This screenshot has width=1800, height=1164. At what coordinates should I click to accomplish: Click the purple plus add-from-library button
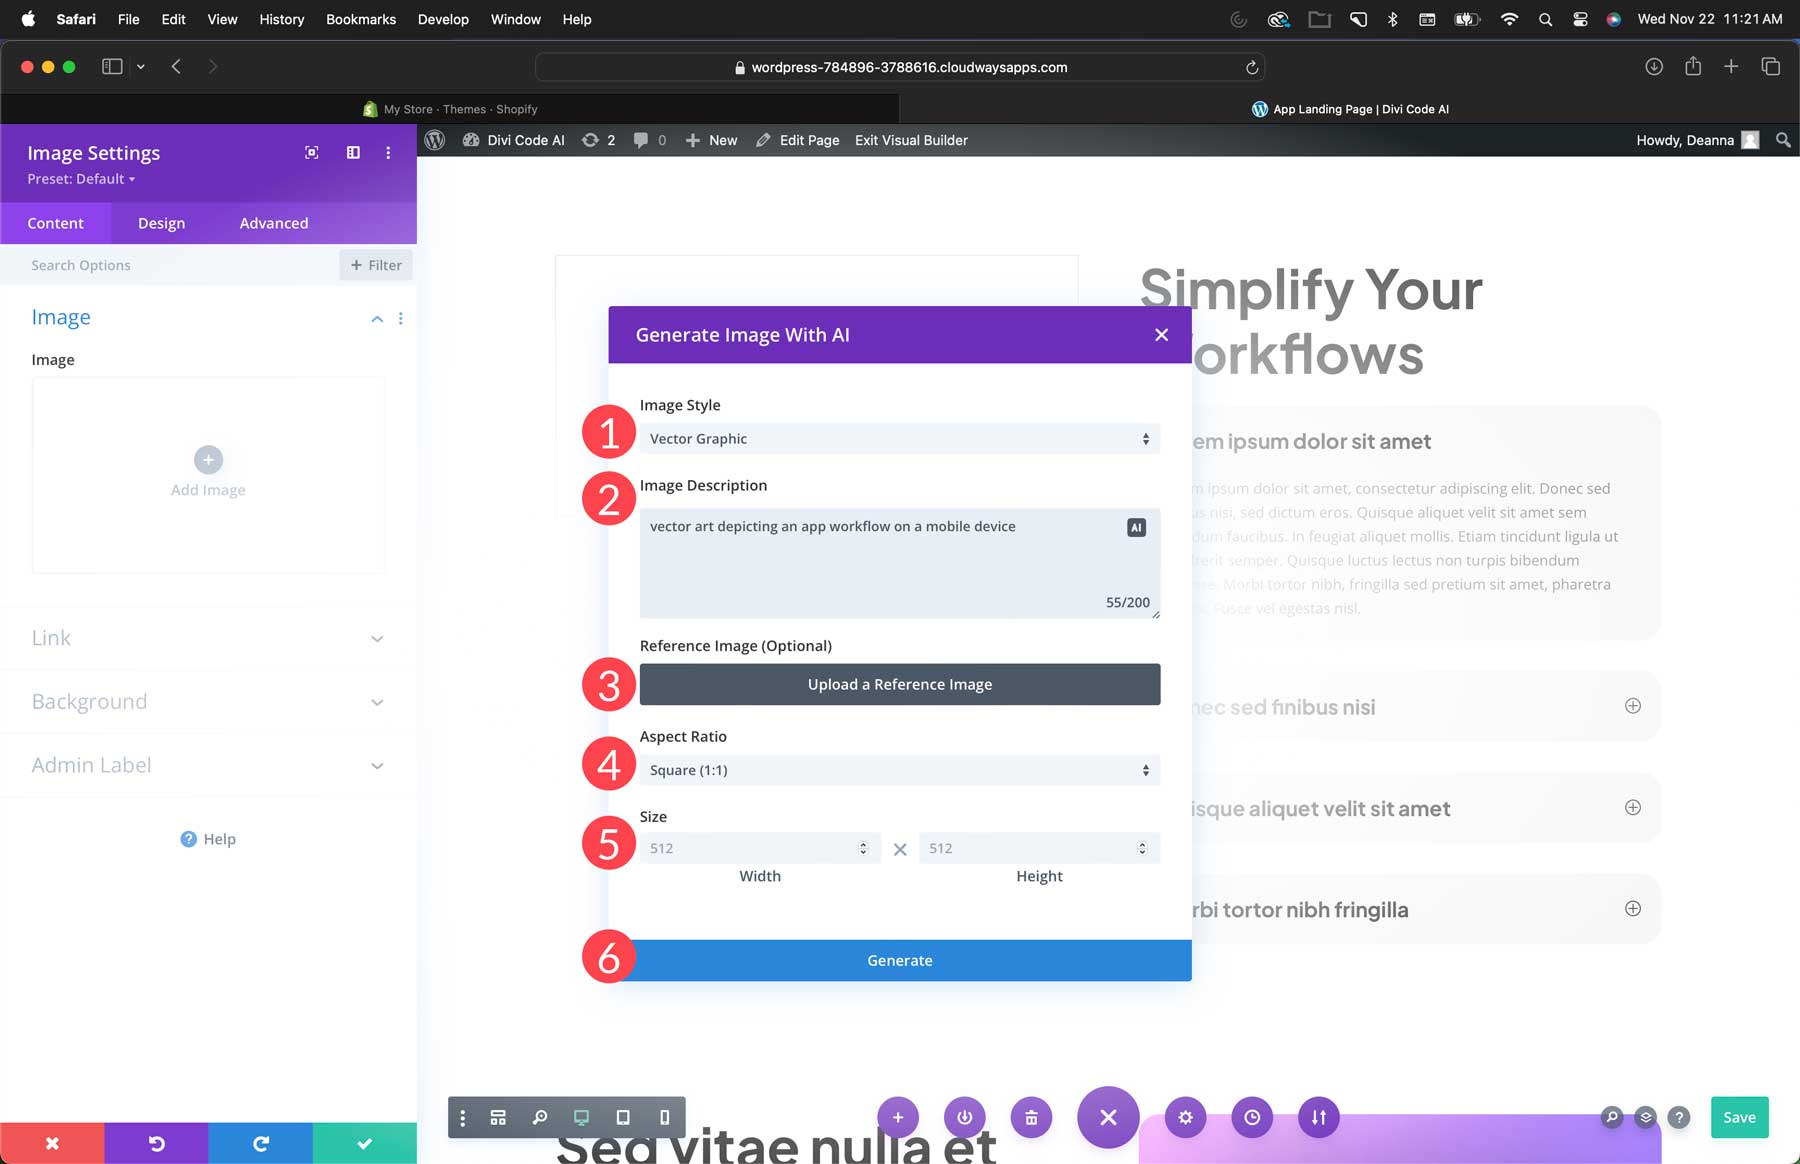coord(898,1117)
